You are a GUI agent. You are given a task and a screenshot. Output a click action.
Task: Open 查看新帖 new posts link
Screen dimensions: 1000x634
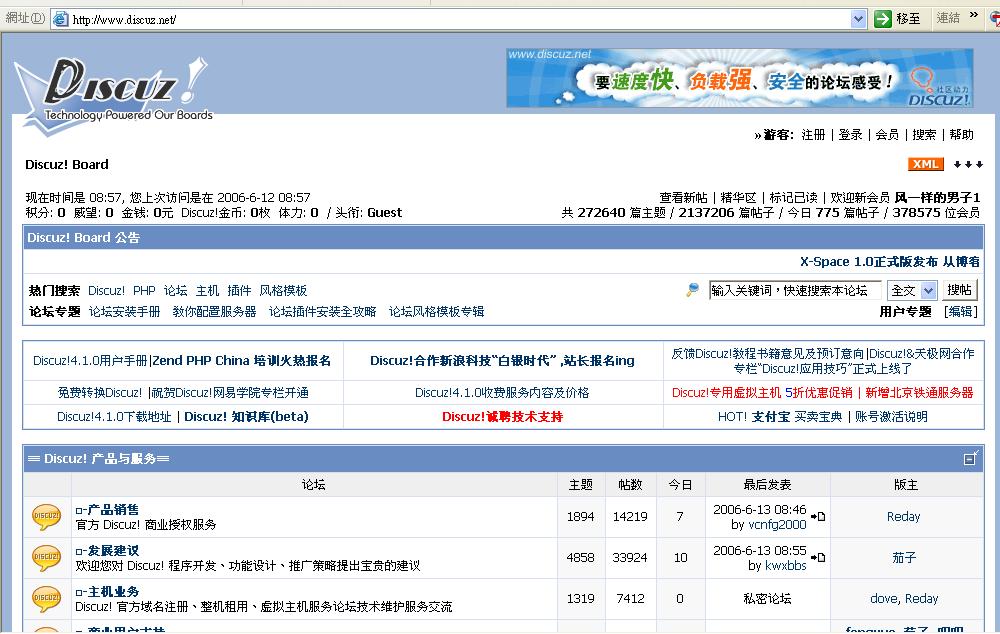(x=683, y=198)
